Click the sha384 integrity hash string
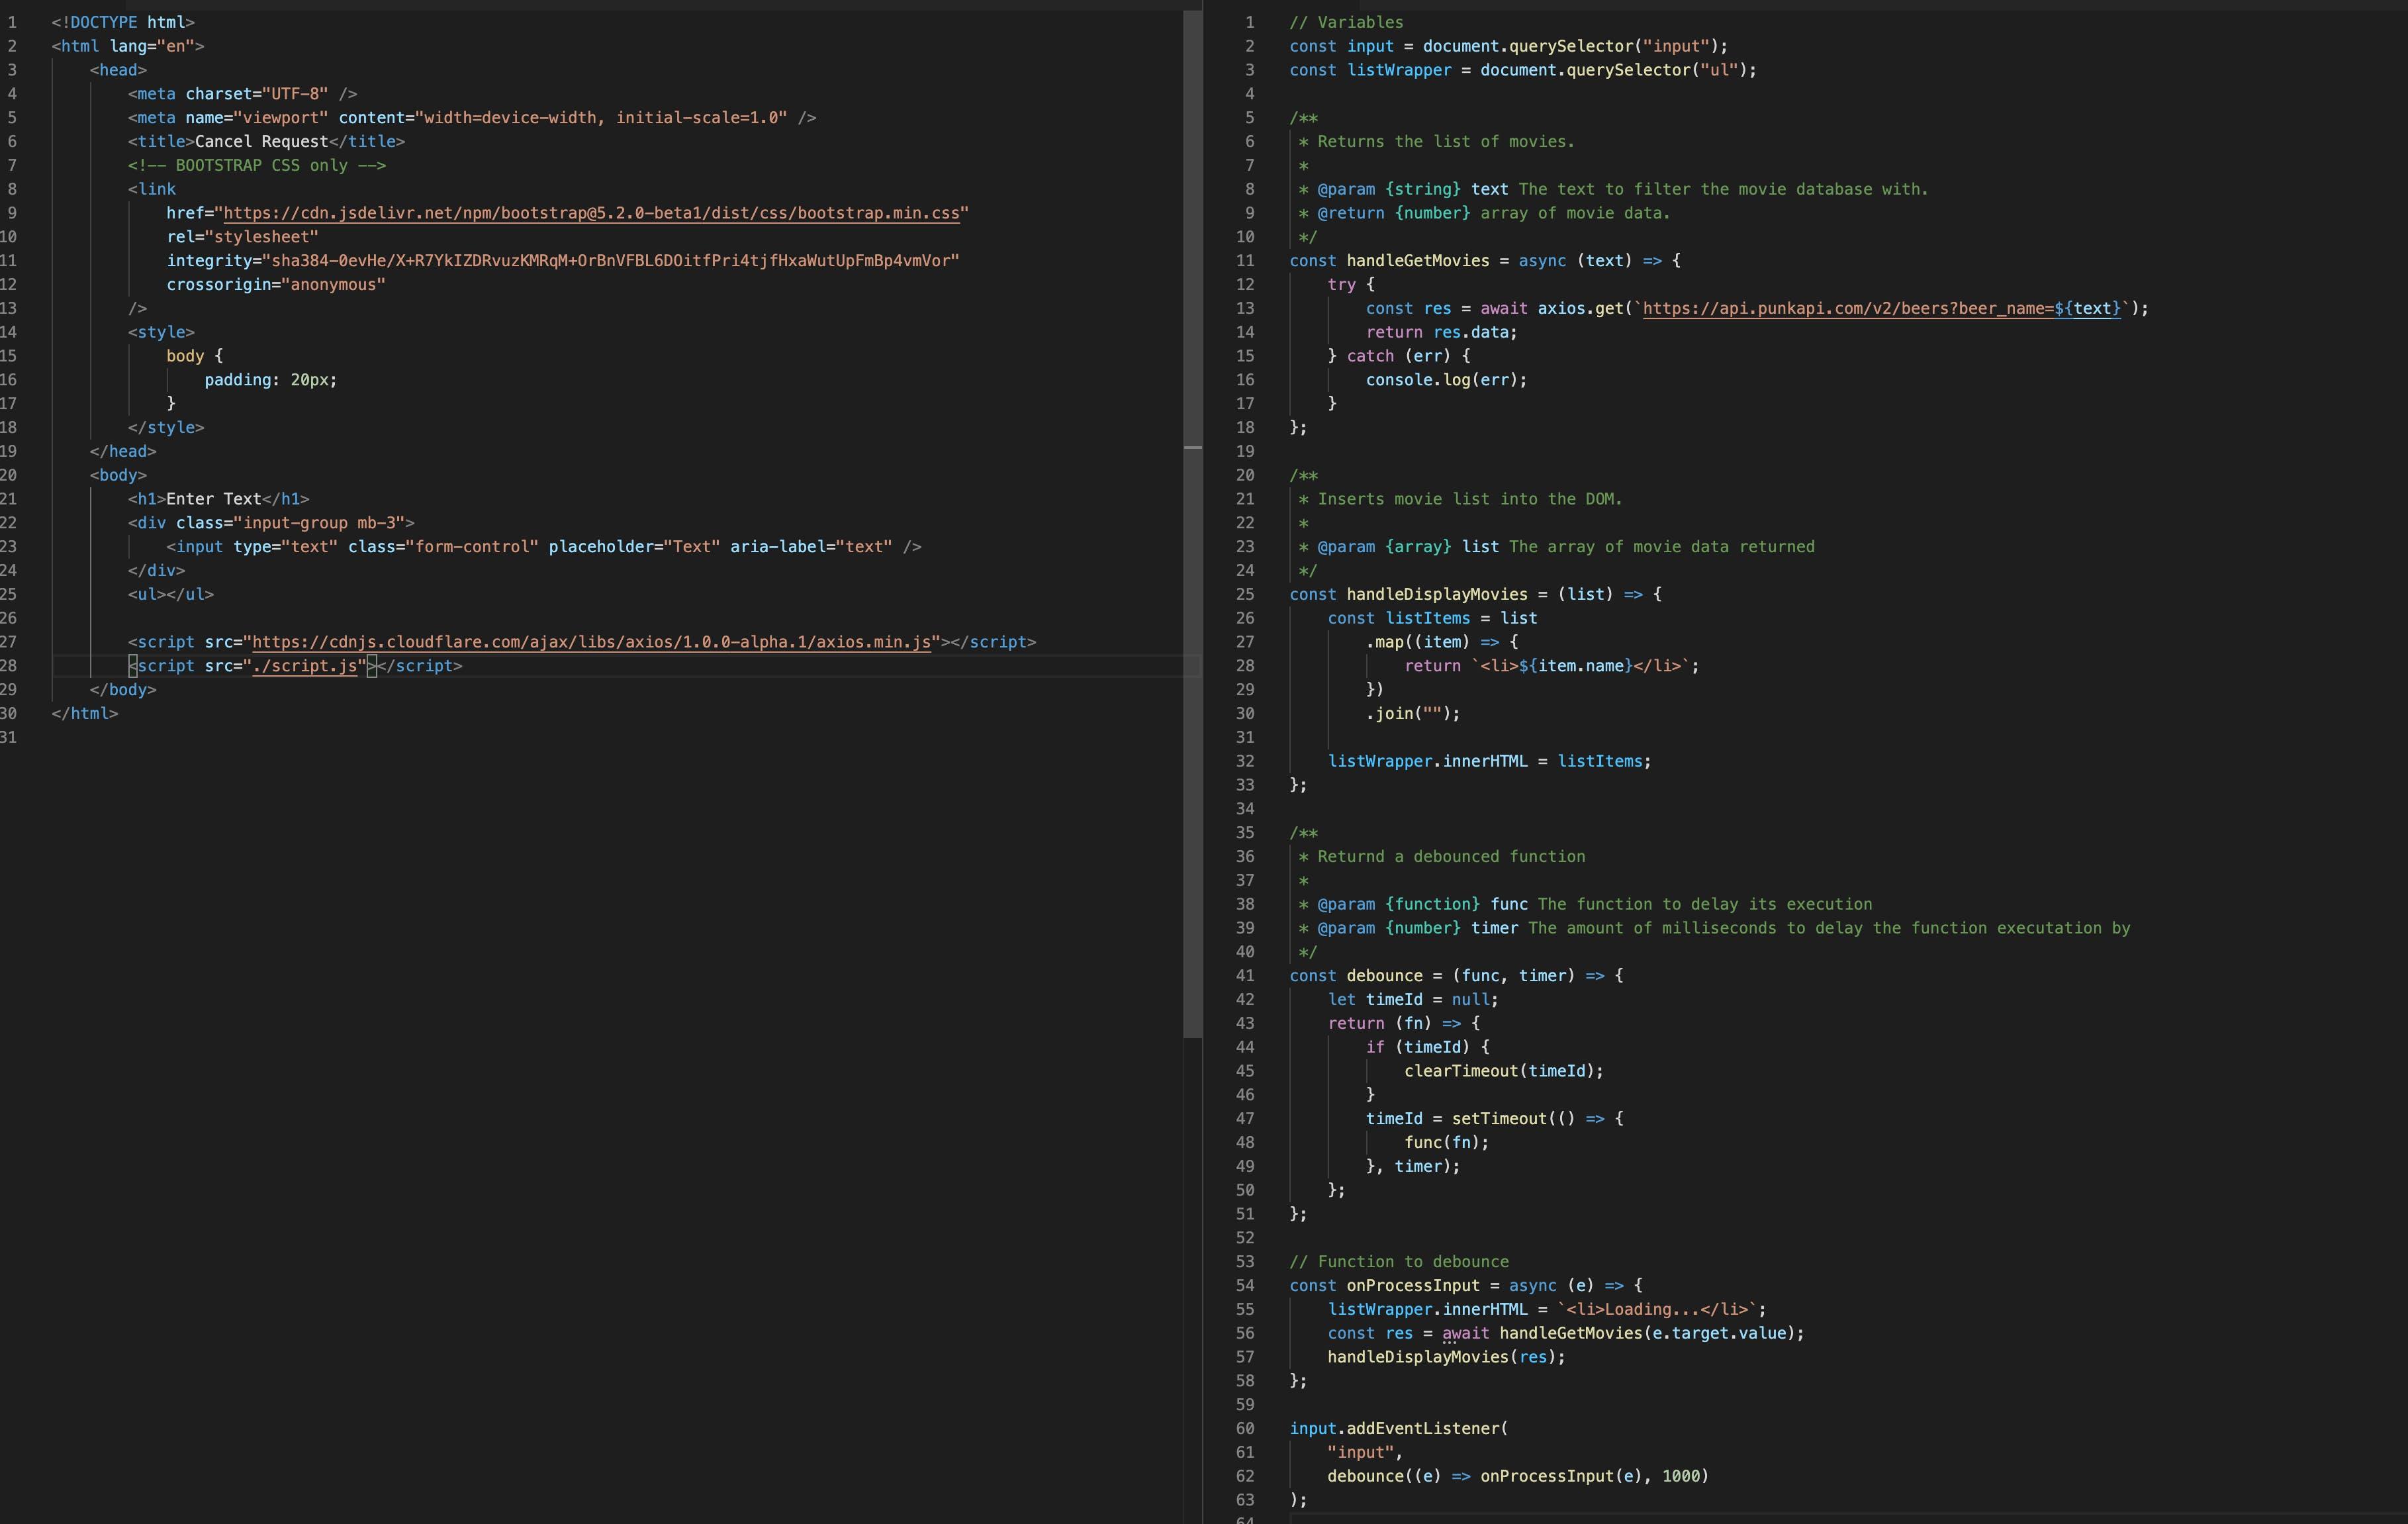Screen dimensions: 2408x1524 pos(610,261)
